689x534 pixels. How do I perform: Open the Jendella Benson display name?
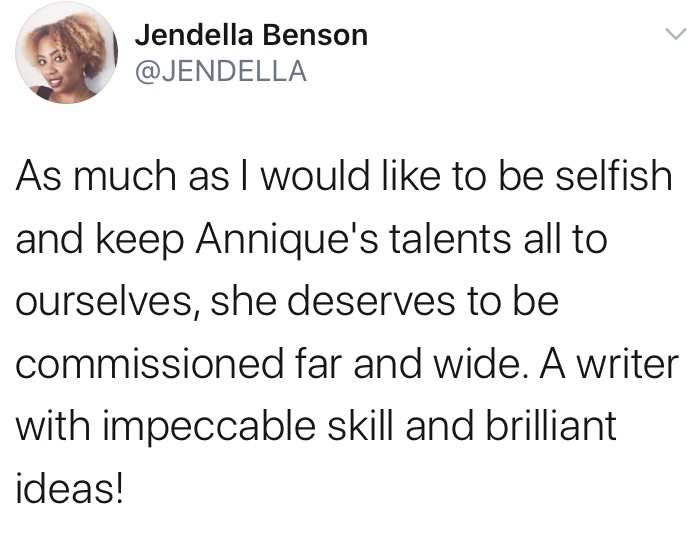[x=251, y=36]
